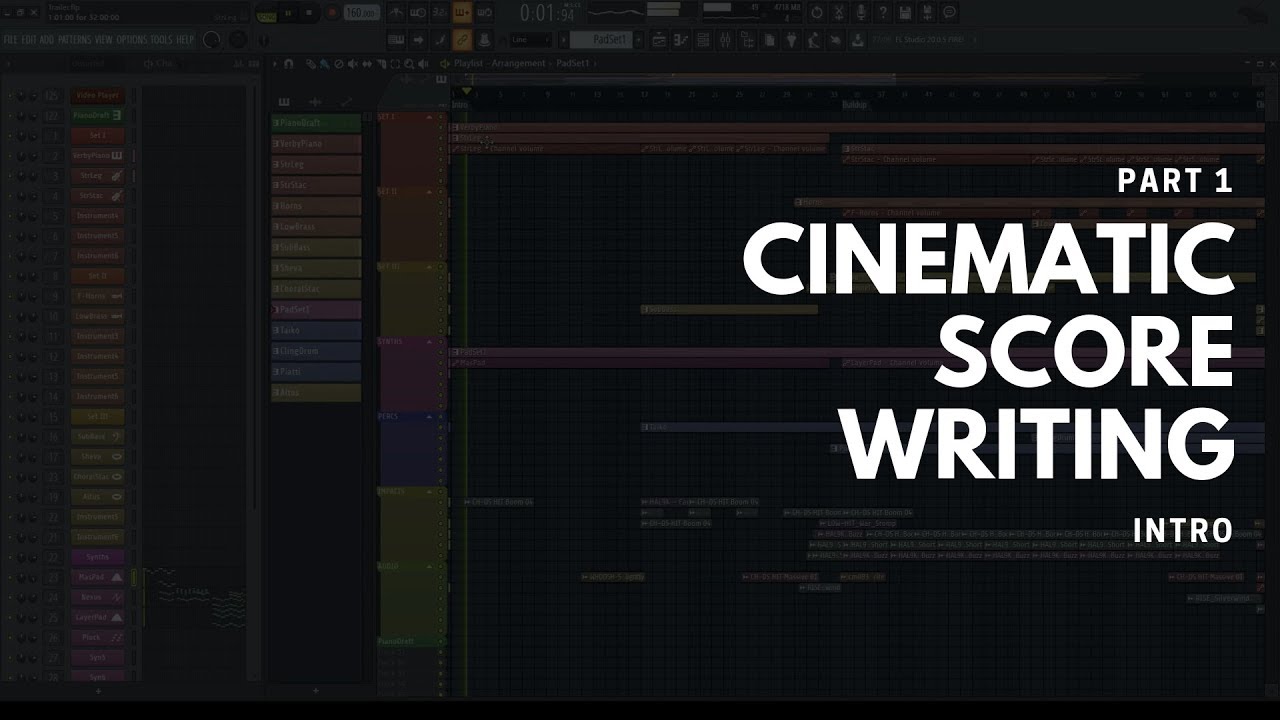Toggle the metronome icon
Screen dimensions: 1280x720
[396, 13]
